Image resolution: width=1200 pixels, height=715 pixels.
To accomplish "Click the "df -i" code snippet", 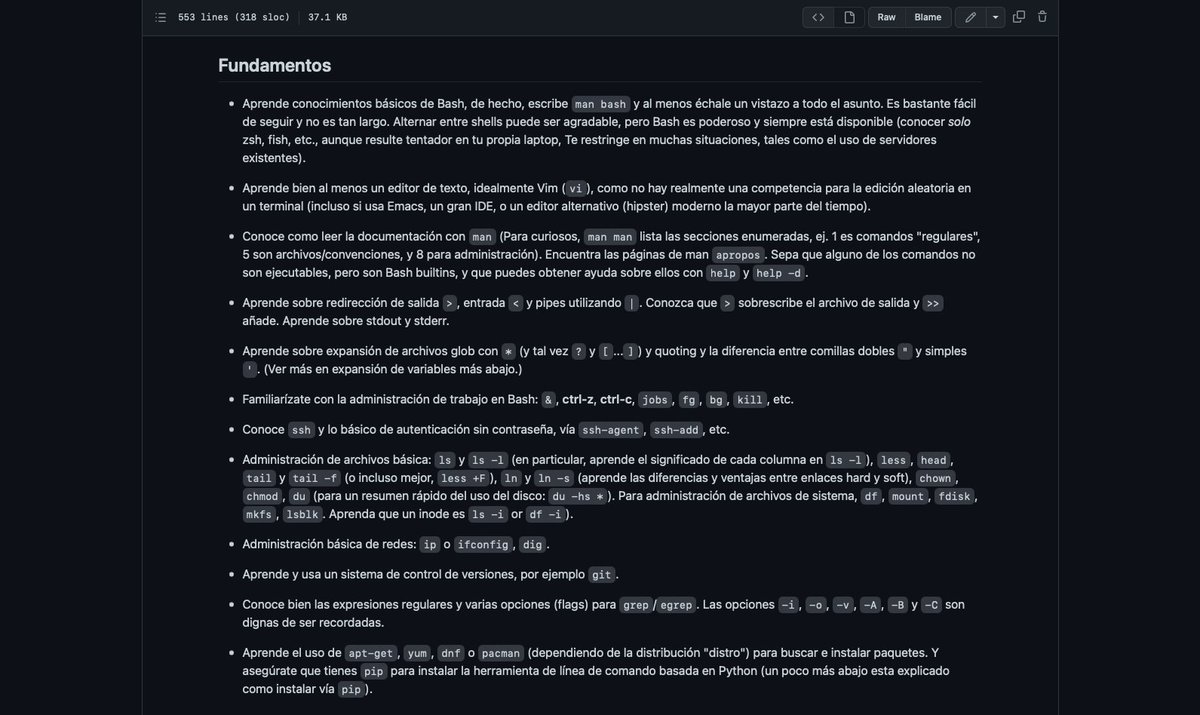I will pos(545,514).
